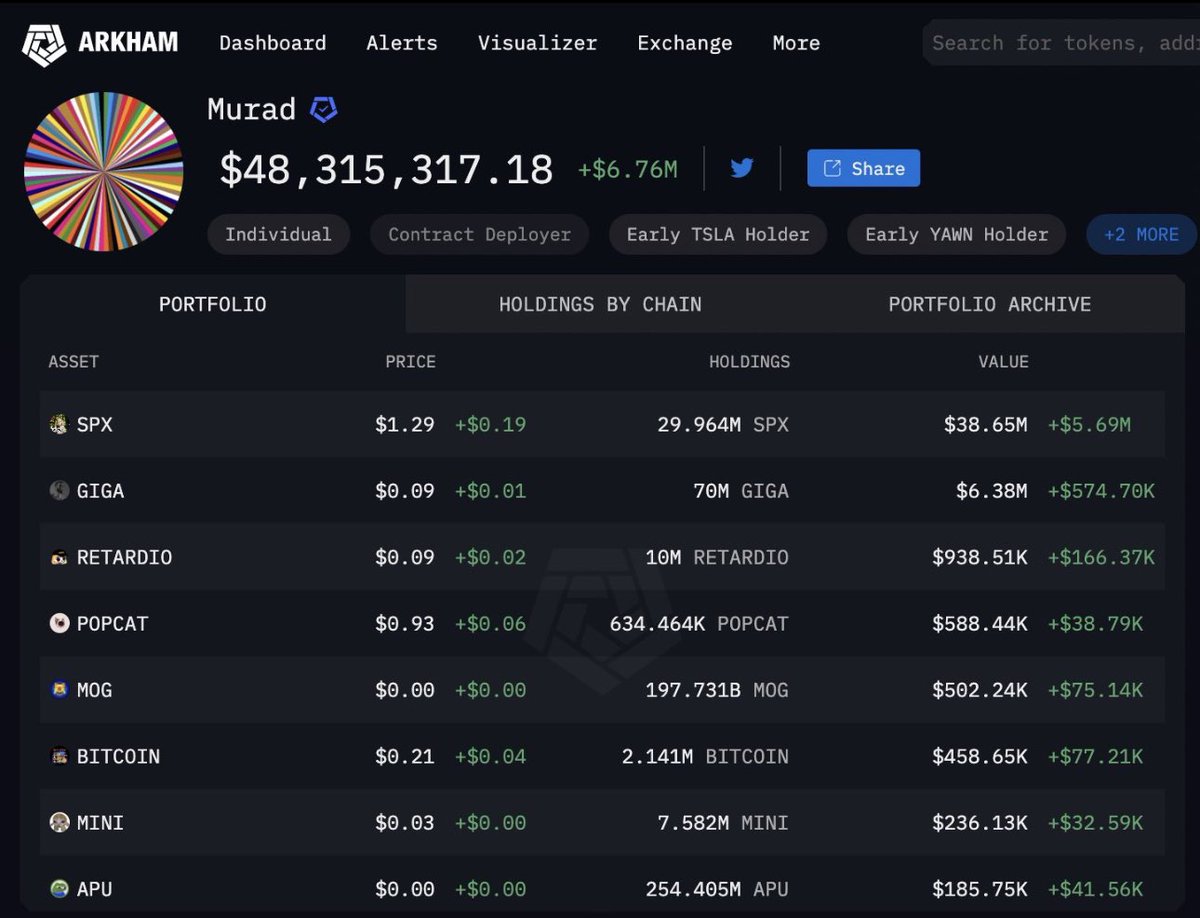Click MOG holdings 197.731B MOG
This screenshot has height=918, width=1200.
[x=717, y=690]
